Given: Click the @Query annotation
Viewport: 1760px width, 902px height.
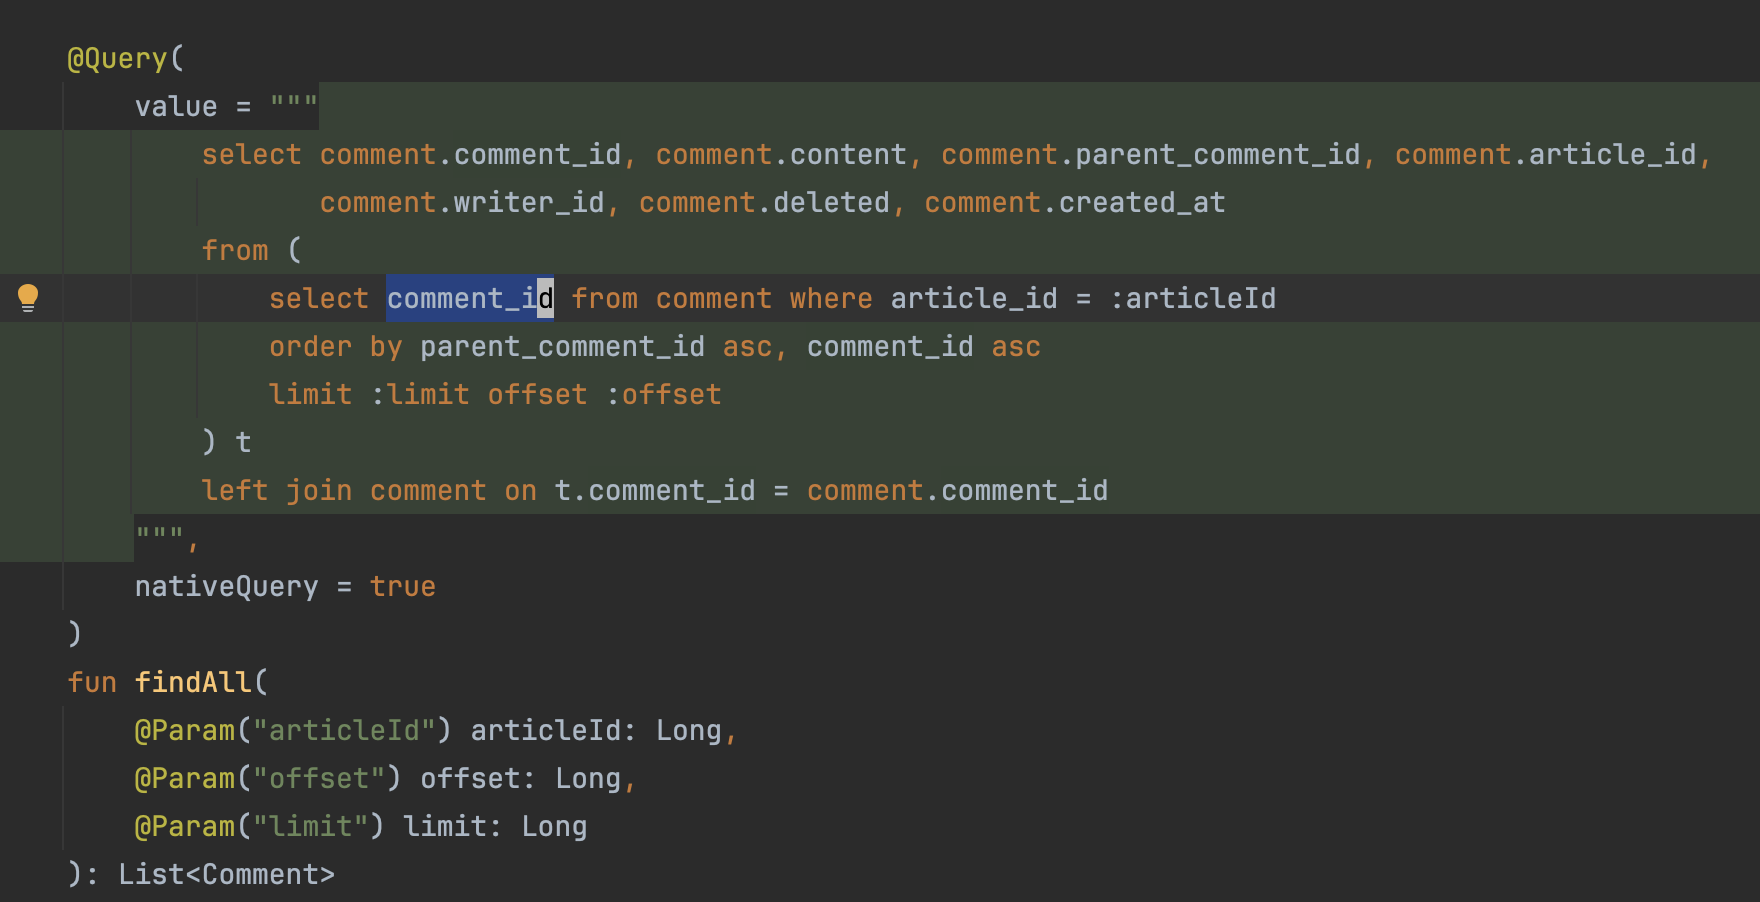Looking at the screenshot, I should point(117,59).
